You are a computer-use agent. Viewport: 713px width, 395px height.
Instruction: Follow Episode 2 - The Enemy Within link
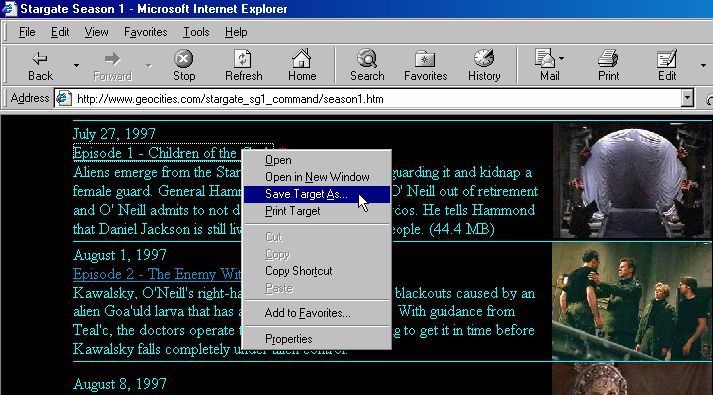tap(157, 274)
